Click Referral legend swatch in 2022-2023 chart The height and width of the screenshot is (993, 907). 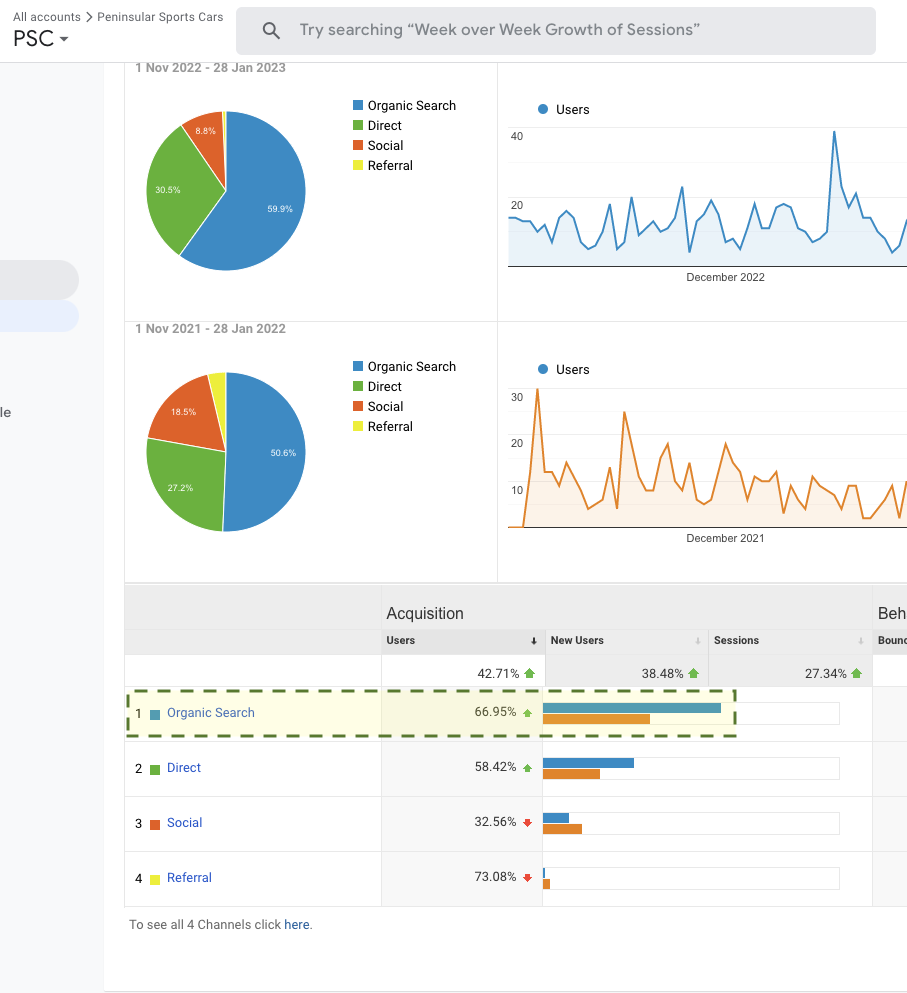[358, 165]
